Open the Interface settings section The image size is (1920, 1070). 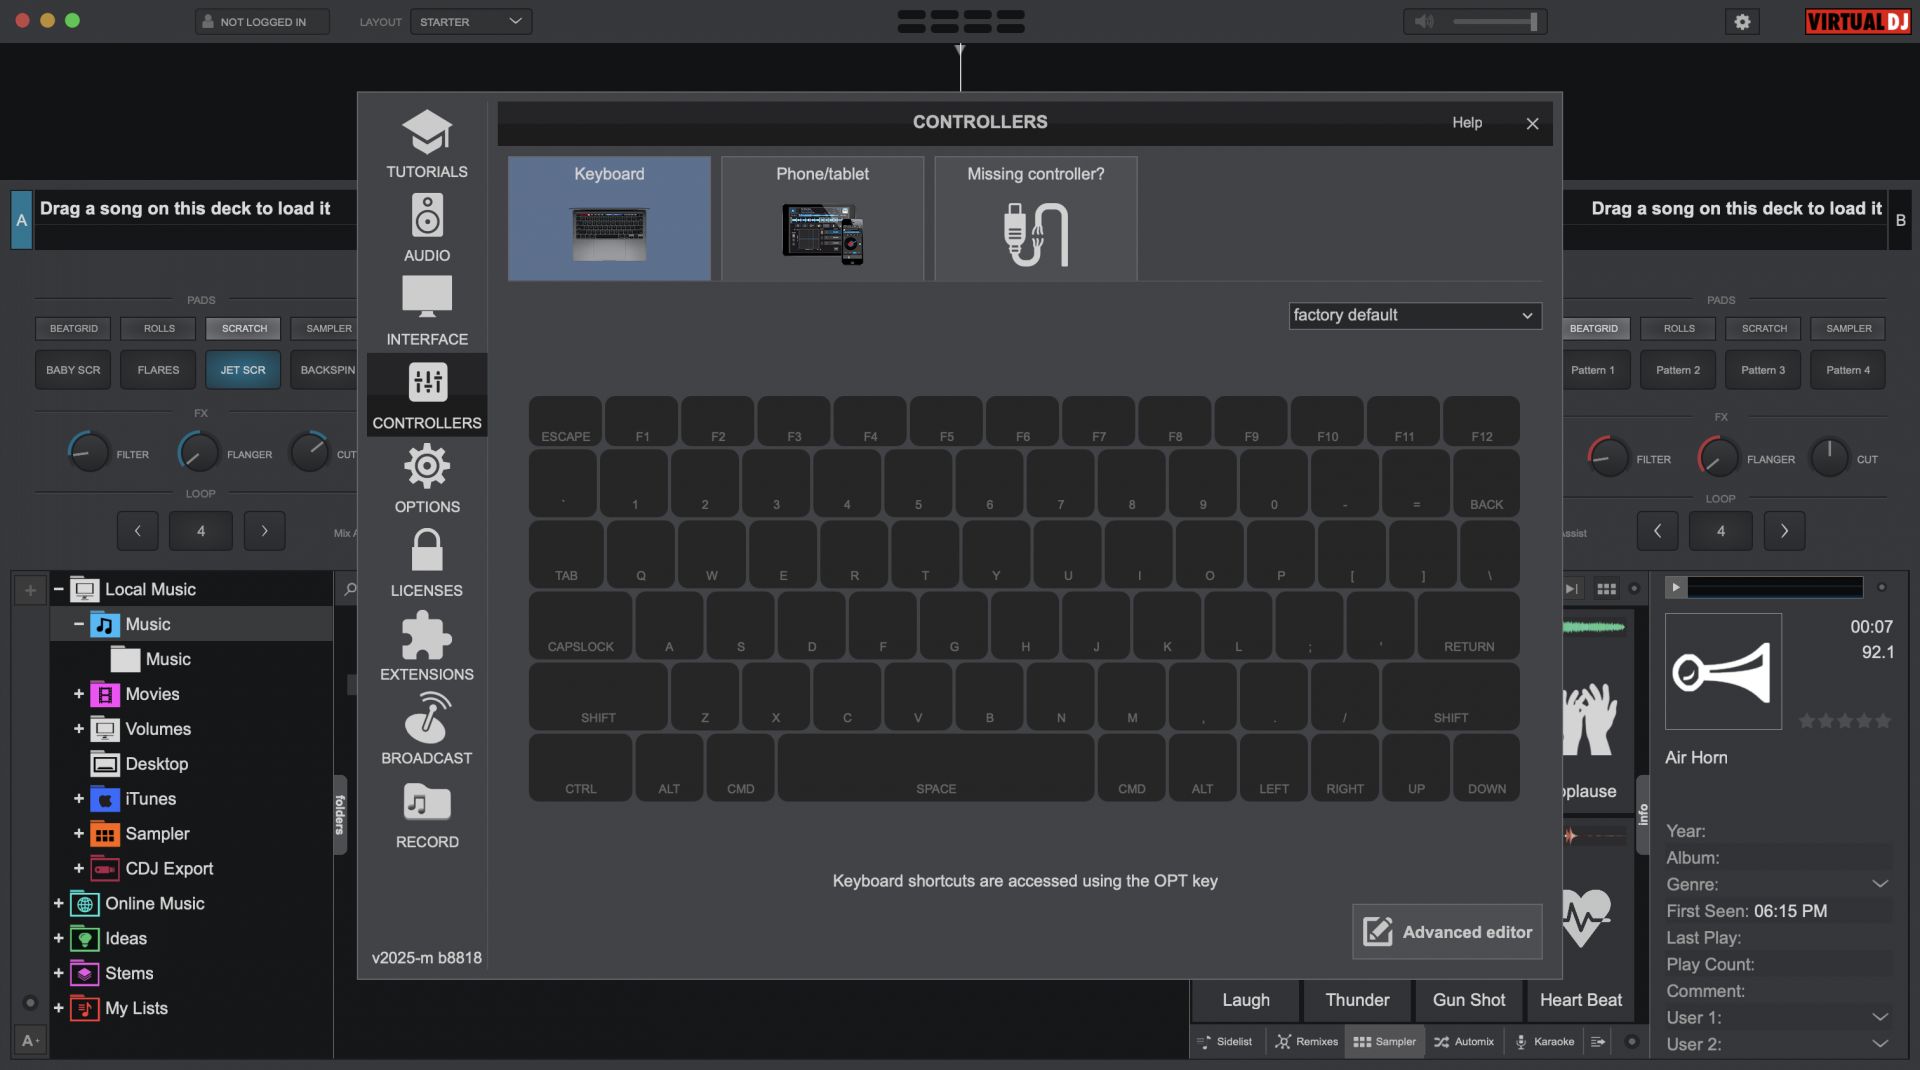click(x=427, y=312)
